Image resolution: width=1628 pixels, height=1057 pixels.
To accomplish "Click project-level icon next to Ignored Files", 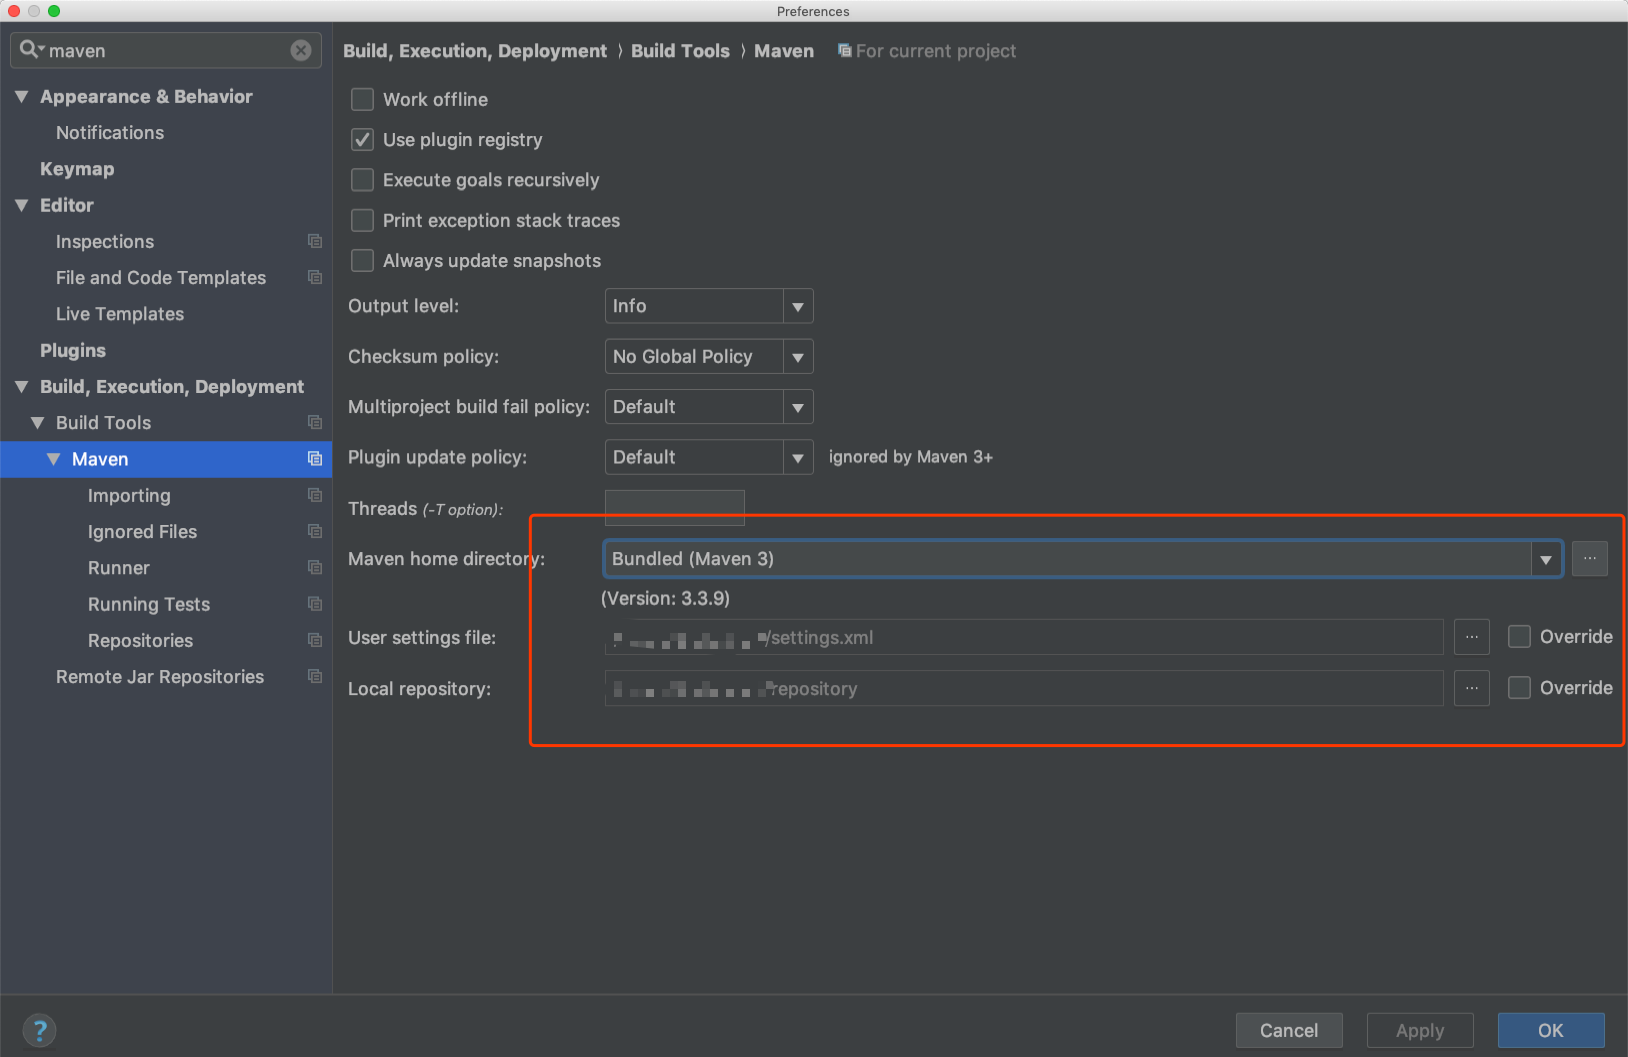I will (315, 531).
